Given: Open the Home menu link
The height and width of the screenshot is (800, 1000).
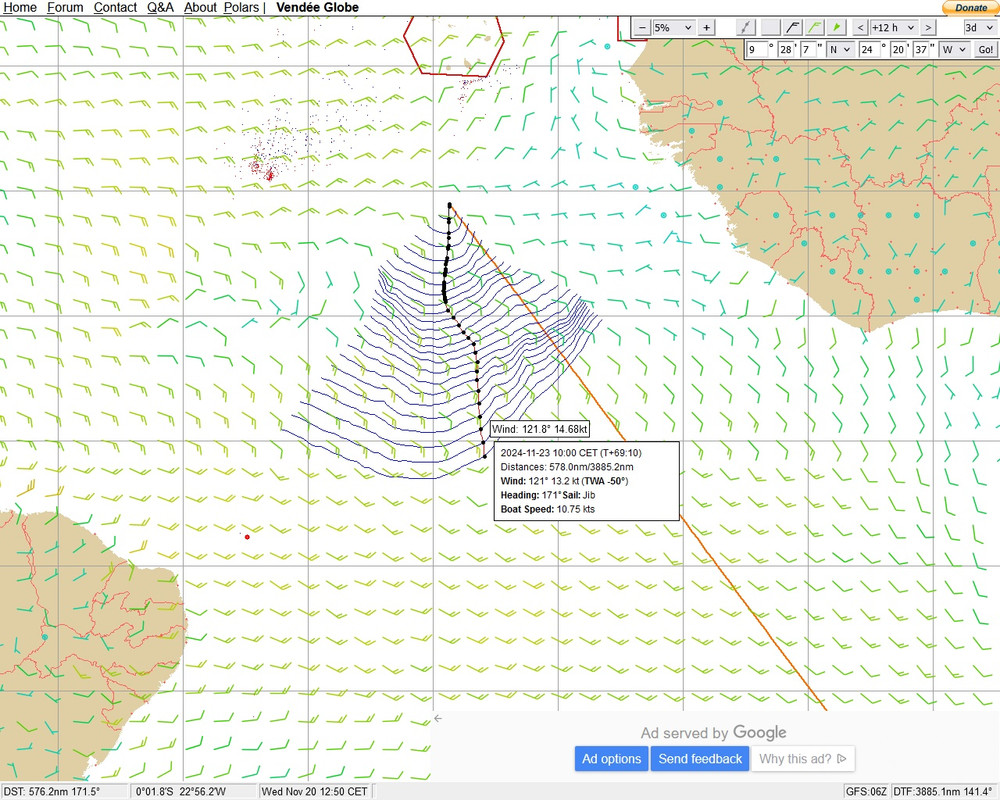Looking at the screenshot, I should 20,8.
